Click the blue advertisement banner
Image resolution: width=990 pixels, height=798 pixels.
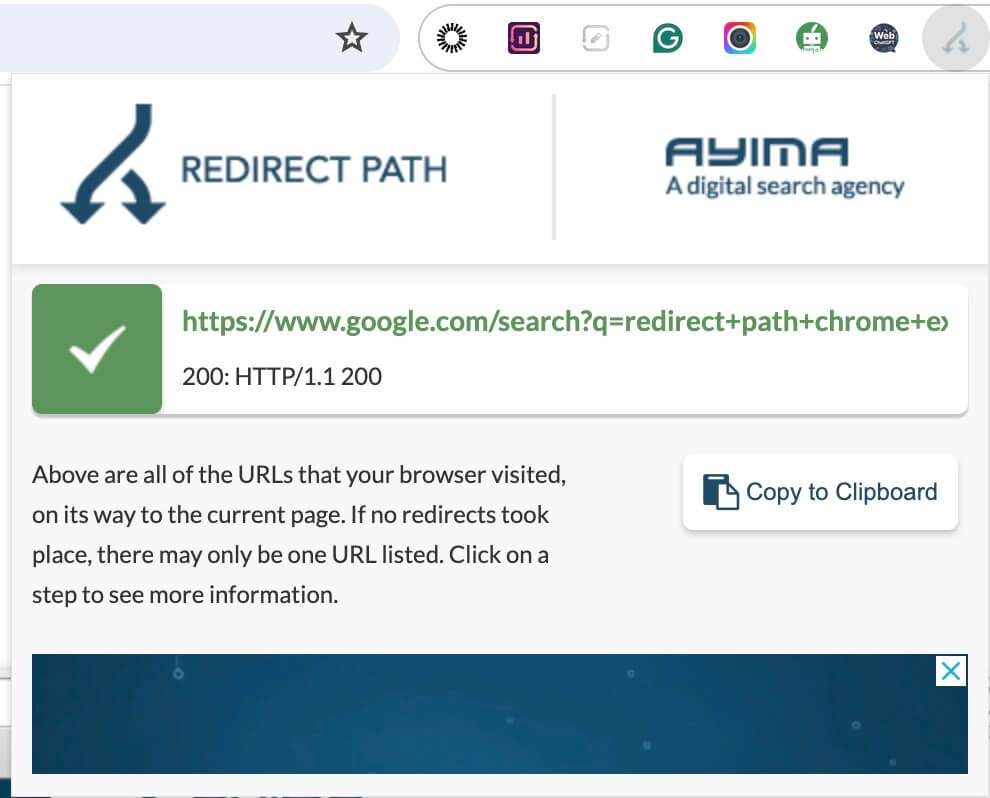499,714
